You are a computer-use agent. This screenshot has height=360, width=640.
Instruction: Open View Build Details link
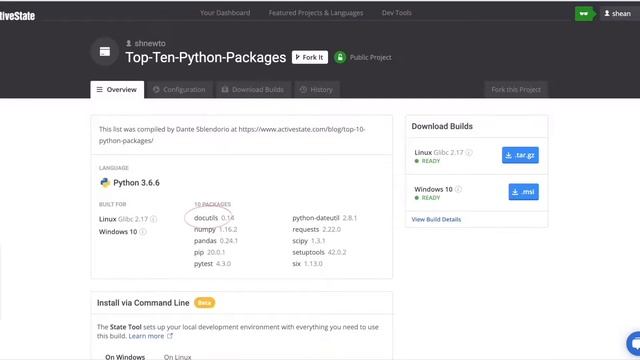click(436, 220)
